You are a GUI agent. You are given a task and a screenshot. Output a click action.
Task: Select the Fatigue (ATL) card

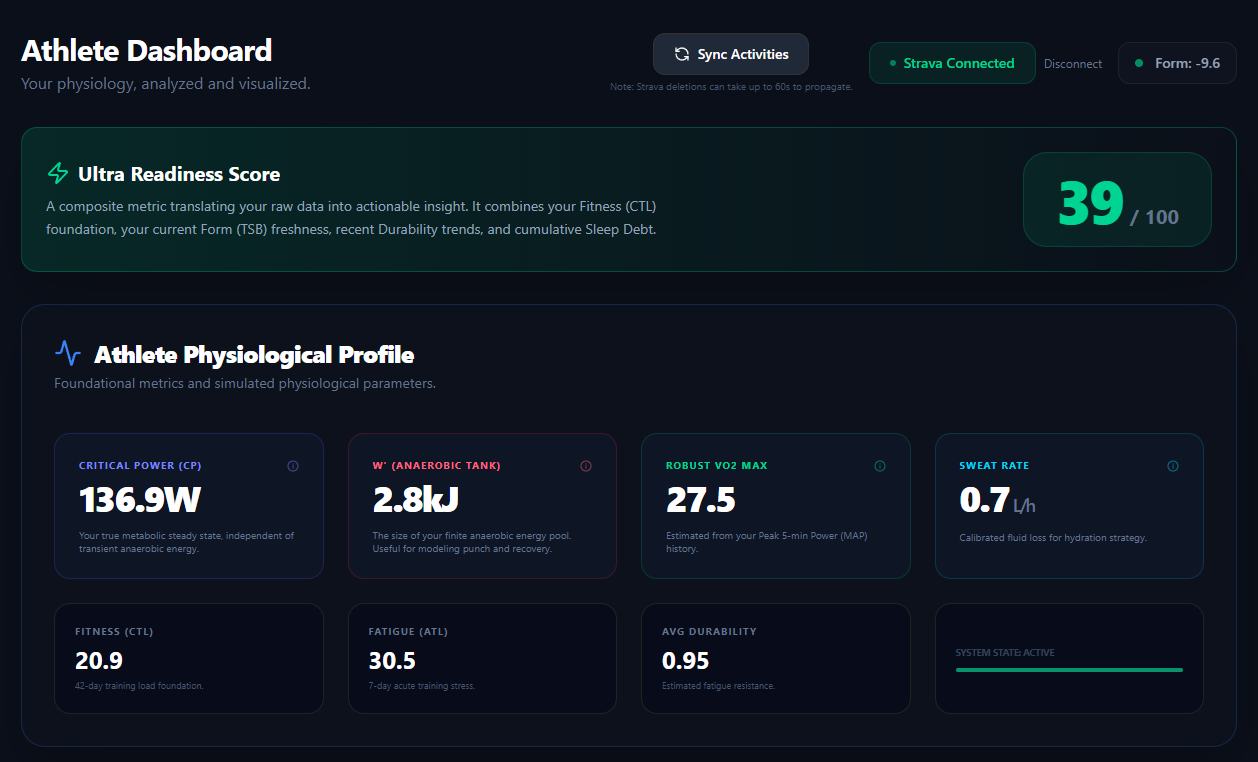tap(482, 658)
